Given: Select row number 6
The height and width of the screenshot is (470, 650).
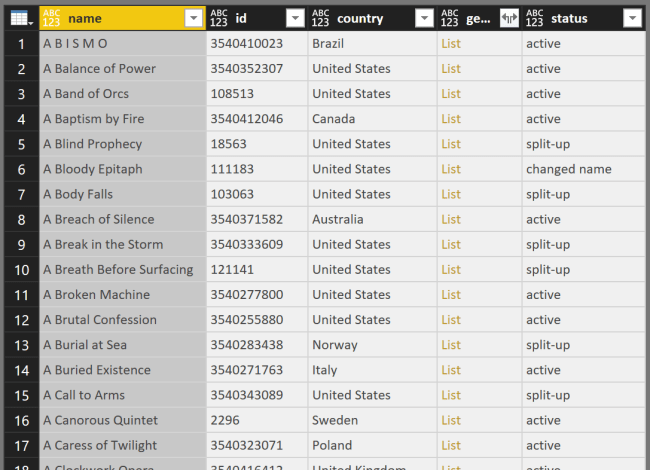Looking at the screenshot, I should (x=20, y=169).
